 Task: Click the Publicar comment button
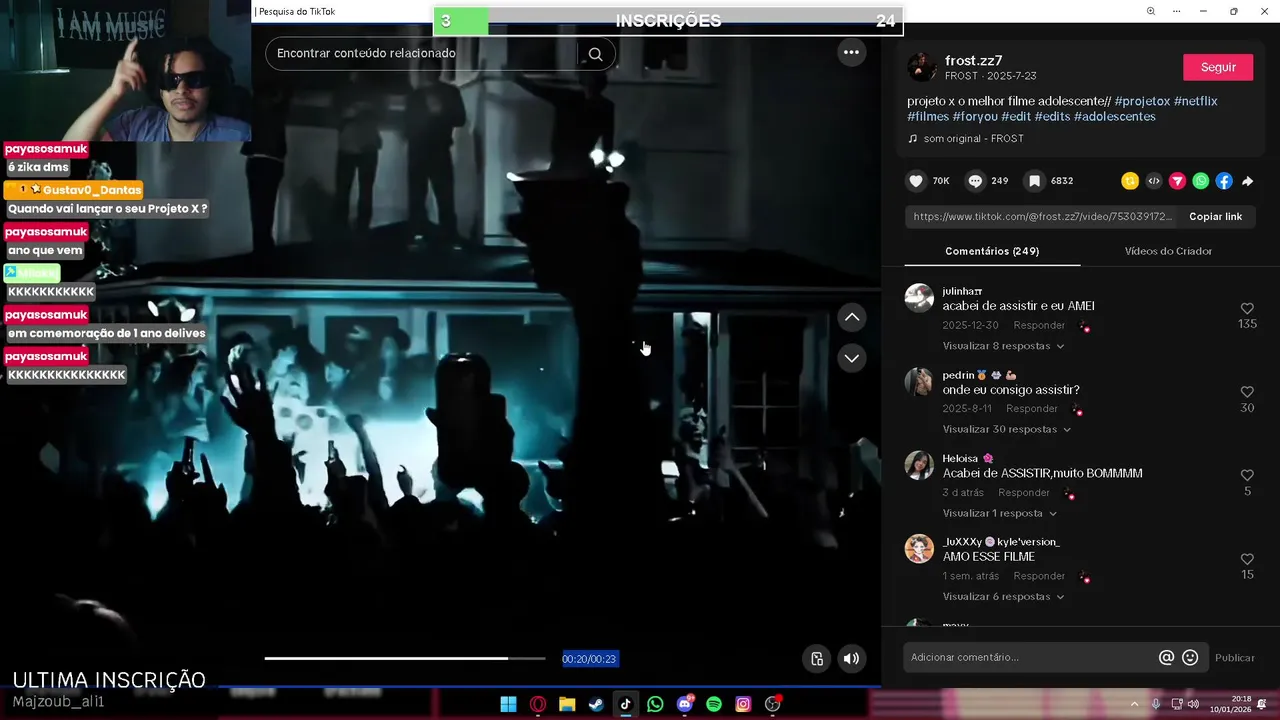point(1234,657)
